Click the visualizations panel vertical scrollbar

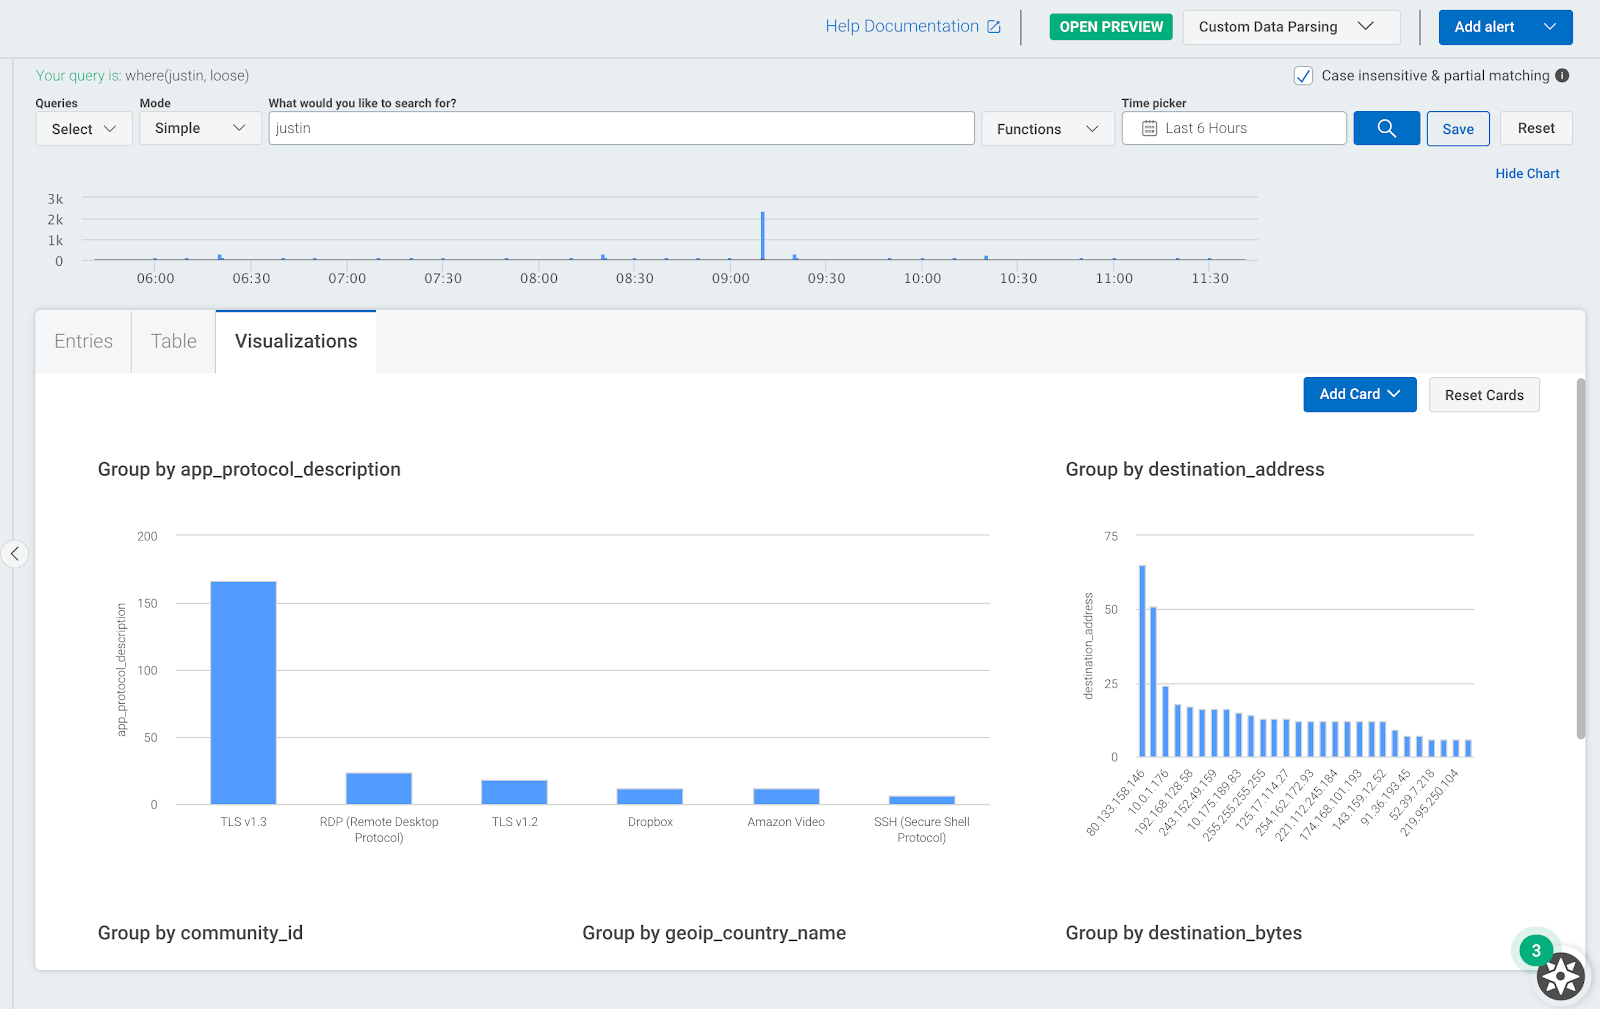pyautogui.click(x=1580, y=560)
